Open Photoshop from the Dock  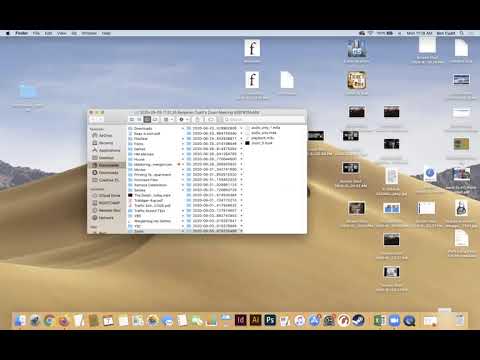click(x=270, y=320)
